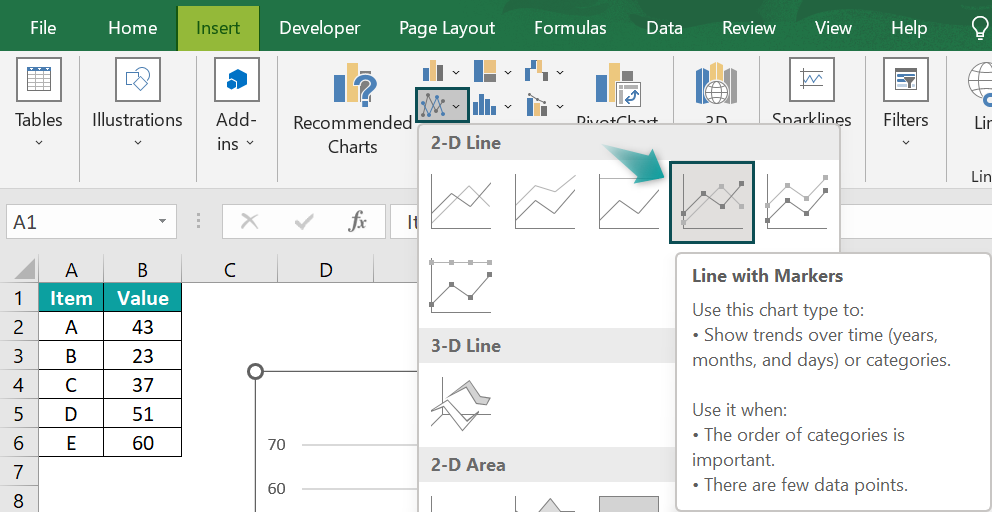Click the Insert Waterfall chart icon
Viewport: 992px width, 512px height.
click(x=536, y=72)
